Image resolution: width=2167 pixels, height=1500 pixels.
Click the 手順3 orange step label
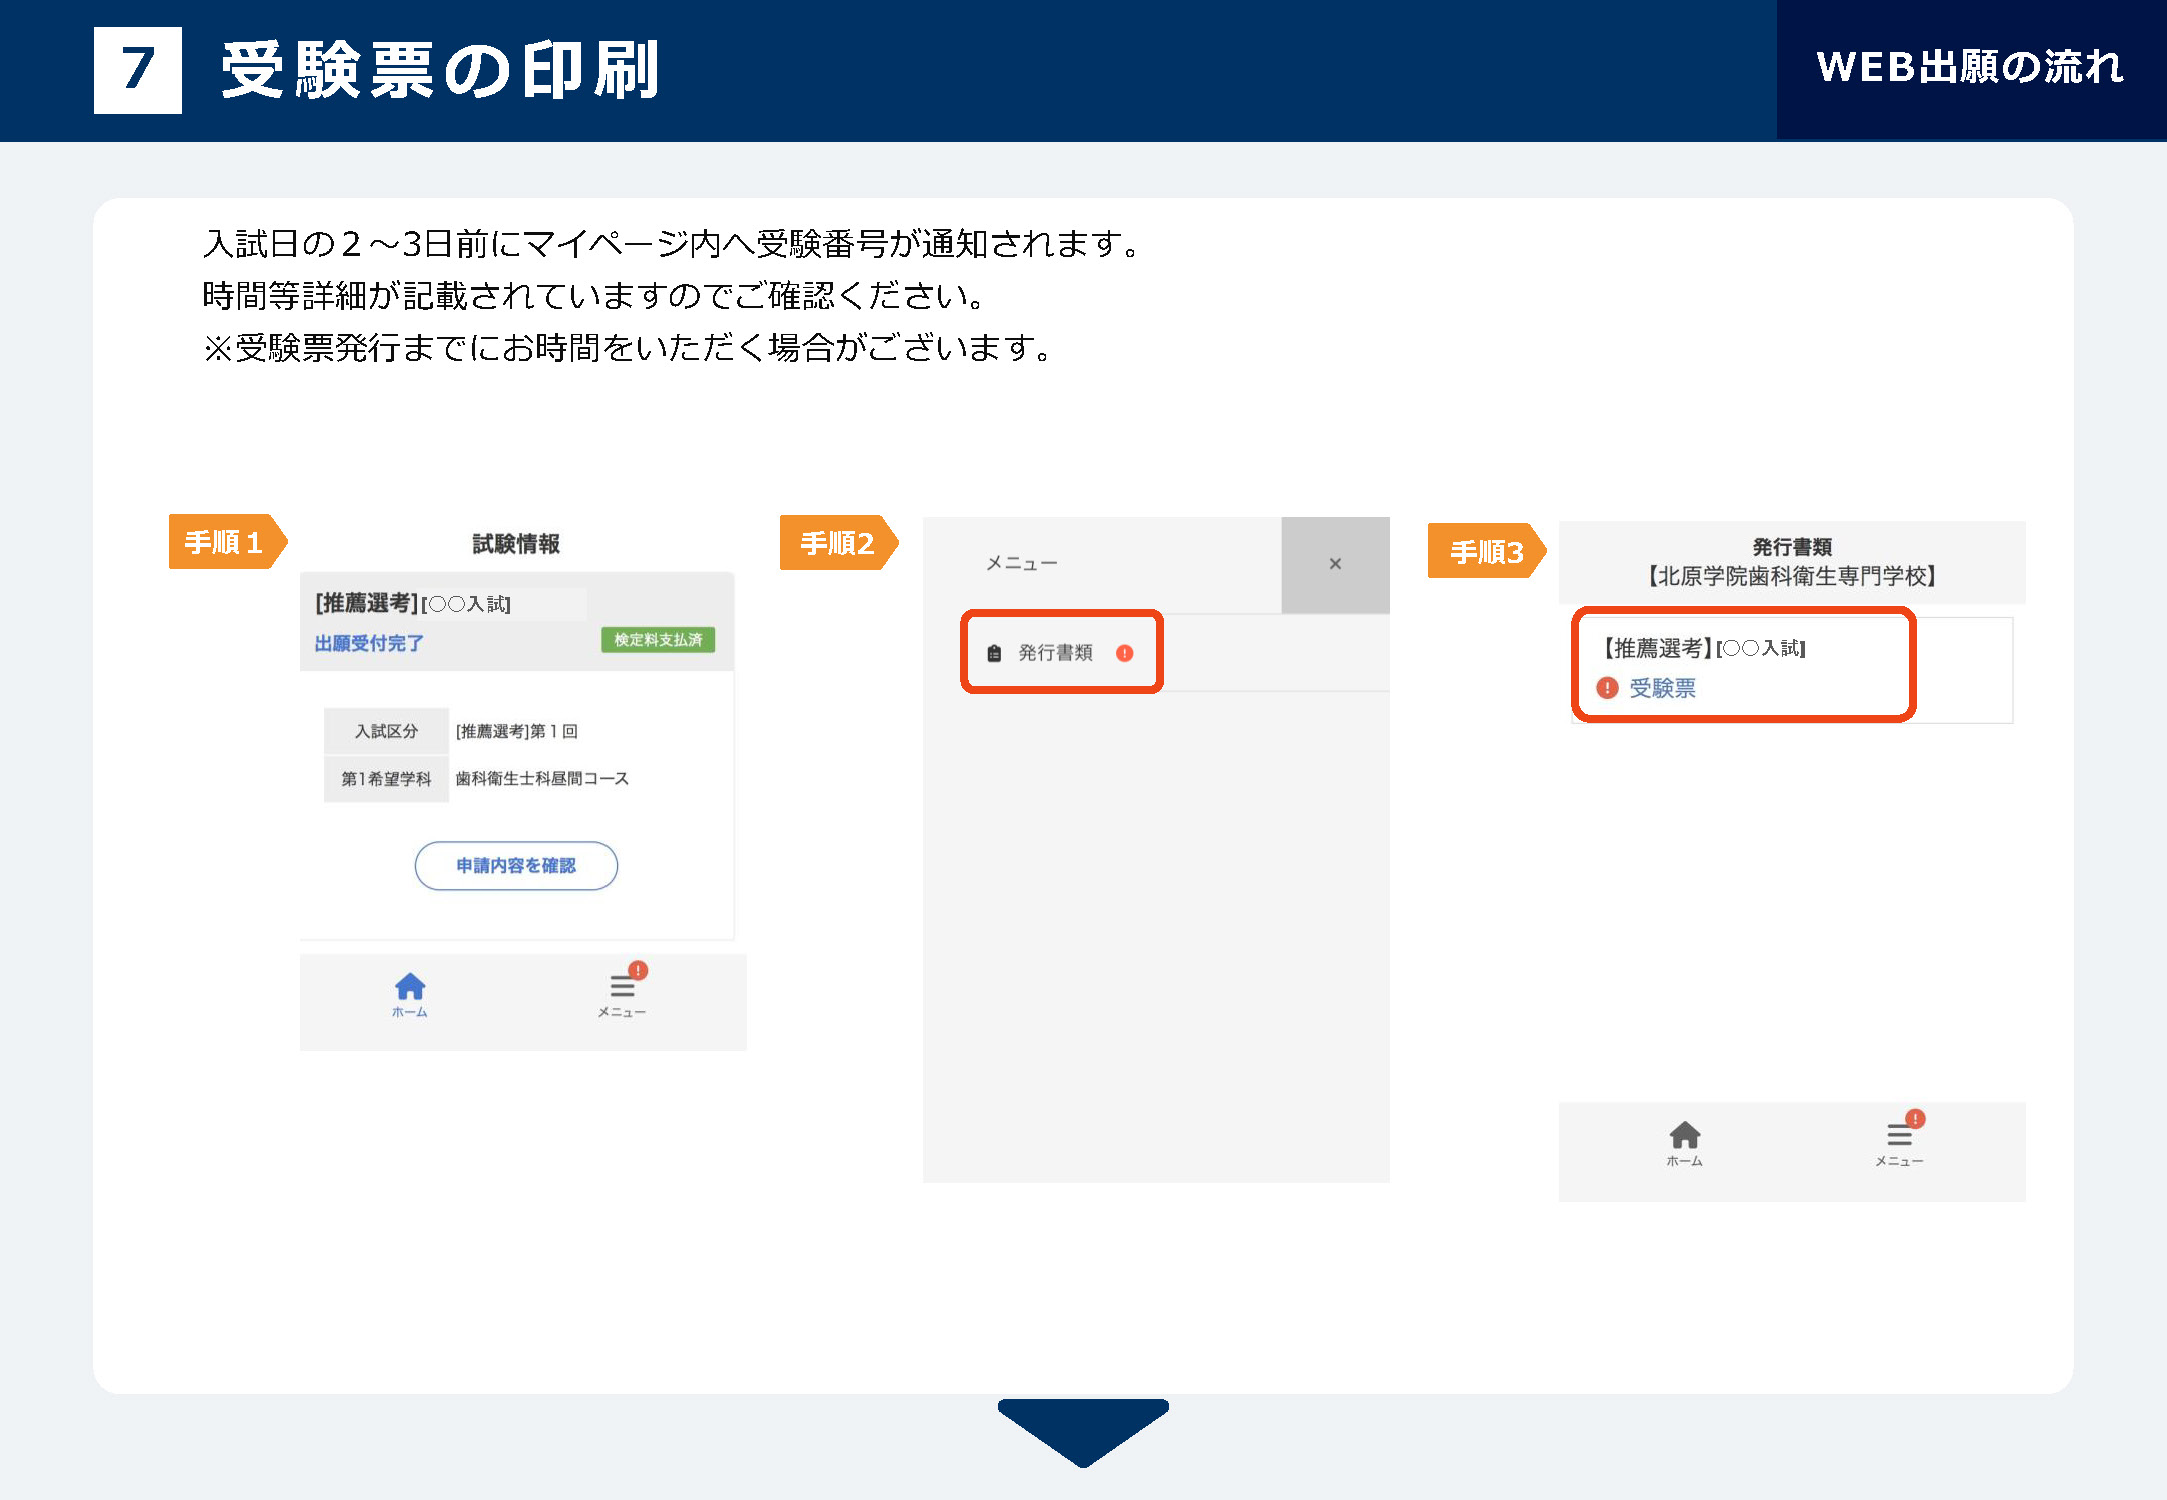1486,551
